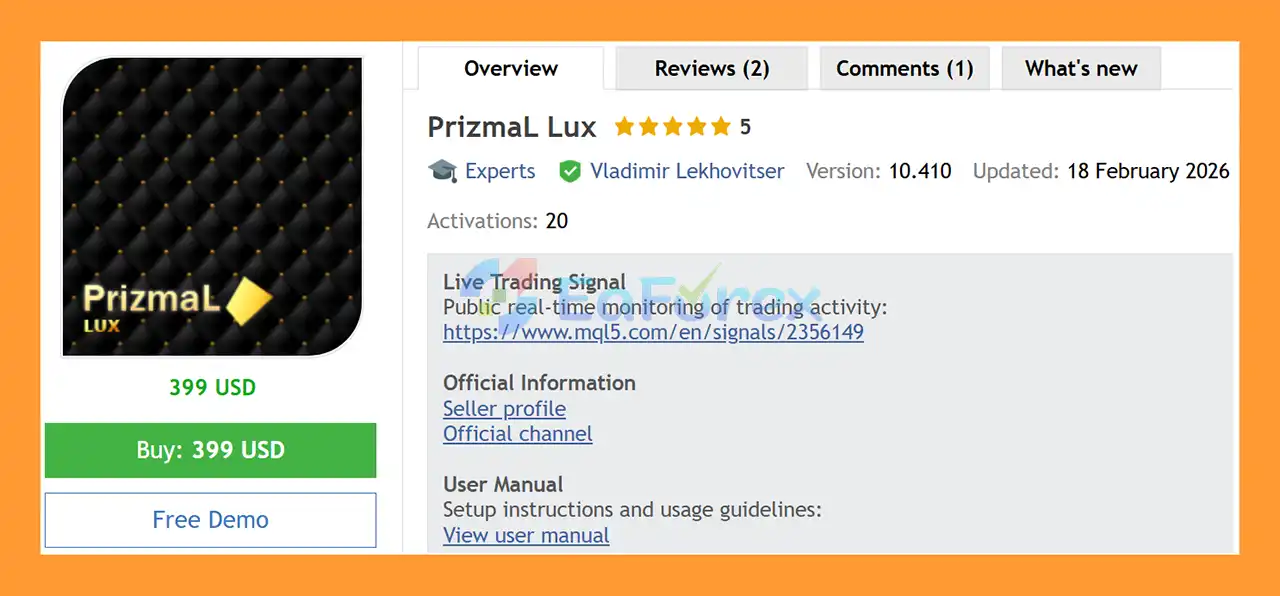Open the Reviews (2) tab
Screen dimensions: 1280x596
[x=712, y=69]
